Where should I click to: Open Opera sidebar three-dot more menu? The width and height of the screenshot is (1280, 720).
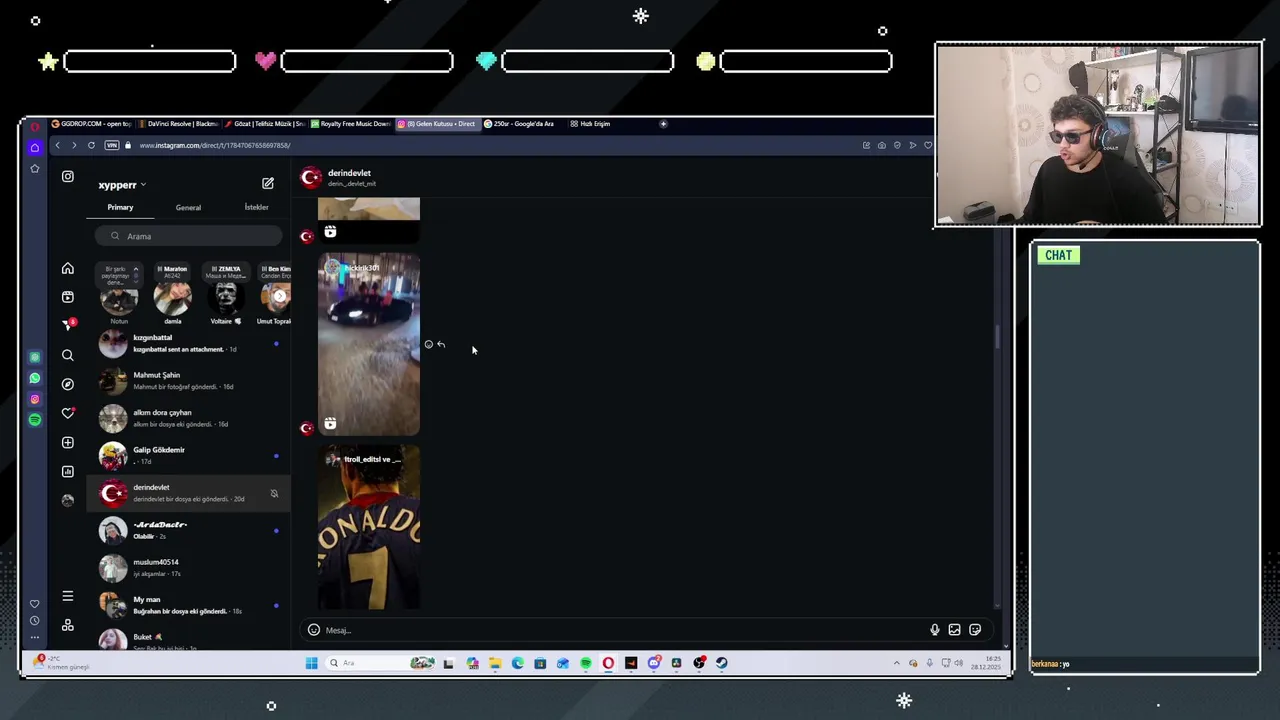click(35, 637)
